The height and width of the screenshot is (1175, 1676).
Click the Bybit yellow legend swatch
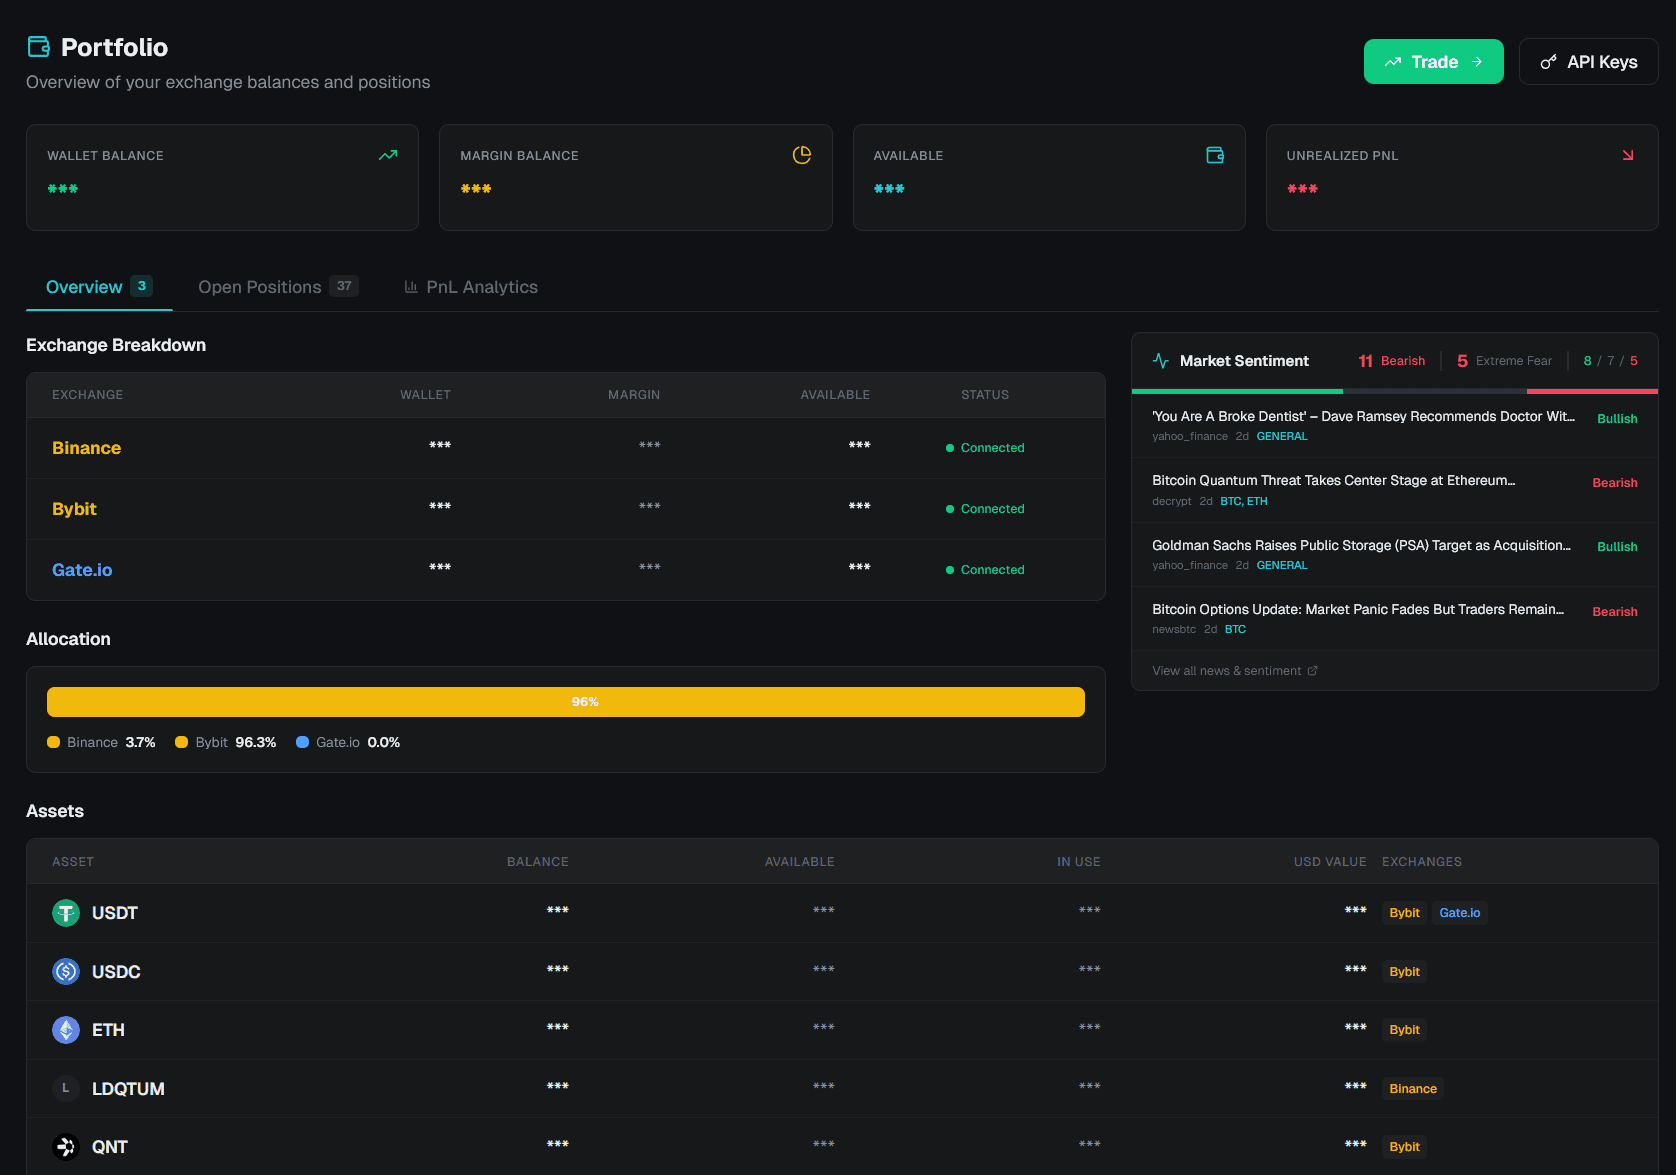pos(182,742)
